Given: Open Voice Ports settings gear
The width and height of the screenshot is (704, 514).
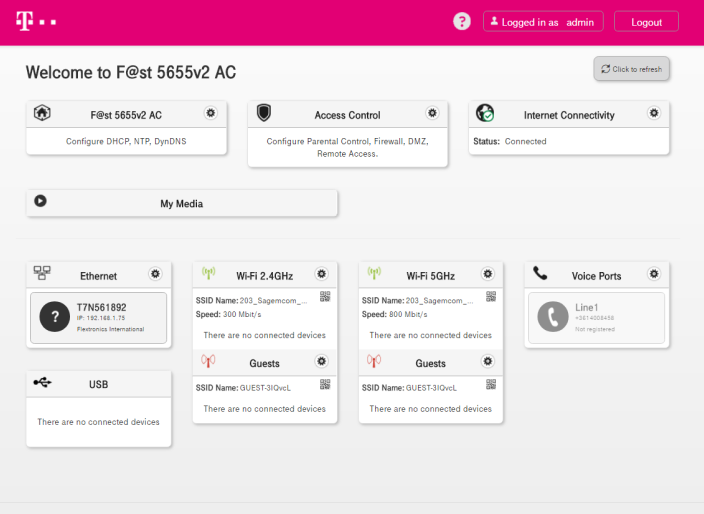Looking at the screenshot, I should pos(654,274).
